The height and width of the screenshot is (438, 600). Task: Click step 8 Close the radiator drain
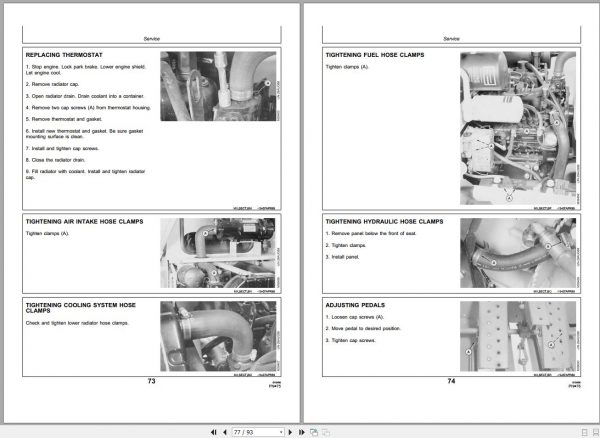(x=55, y=160)
